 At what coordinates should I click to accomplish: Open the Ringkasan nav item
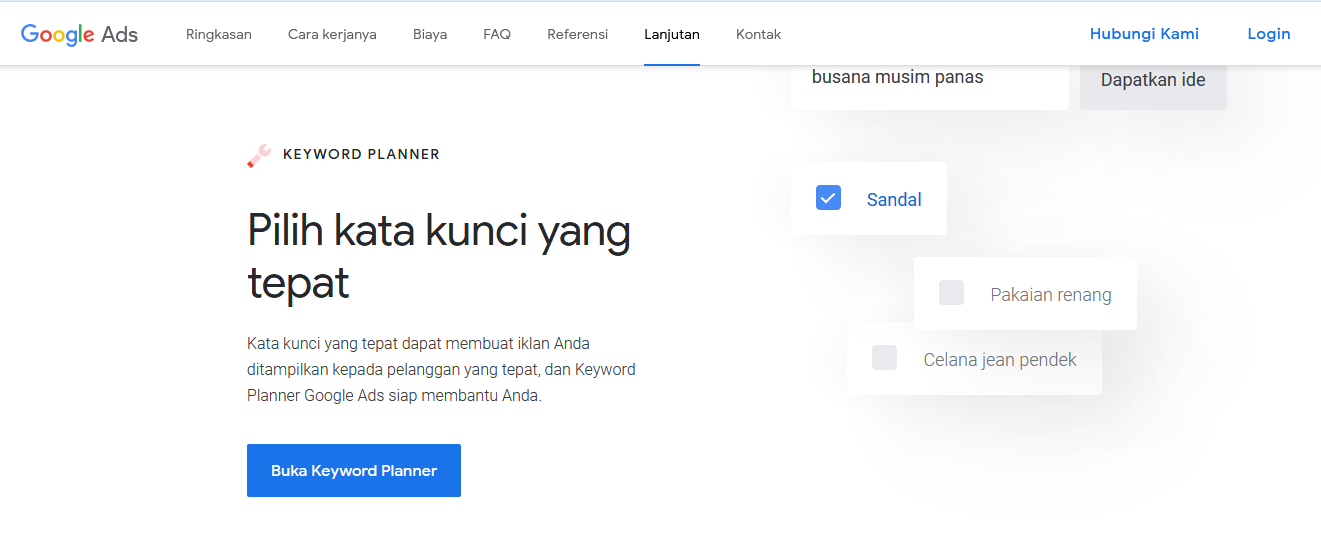219,34
